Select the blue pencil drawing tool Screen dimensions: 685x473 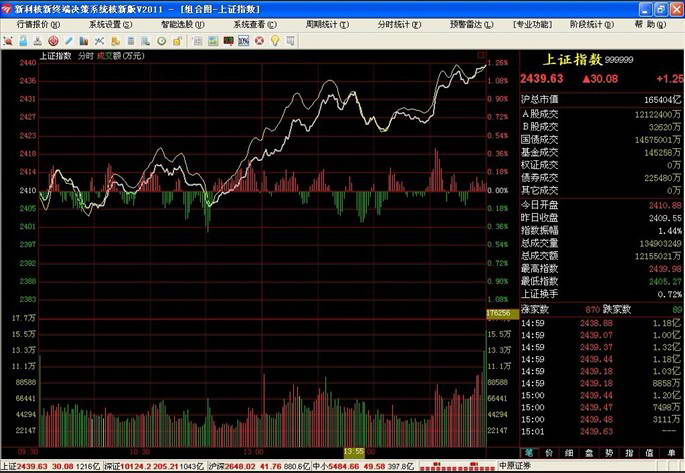pyautogui.click(x=69, y=41)
